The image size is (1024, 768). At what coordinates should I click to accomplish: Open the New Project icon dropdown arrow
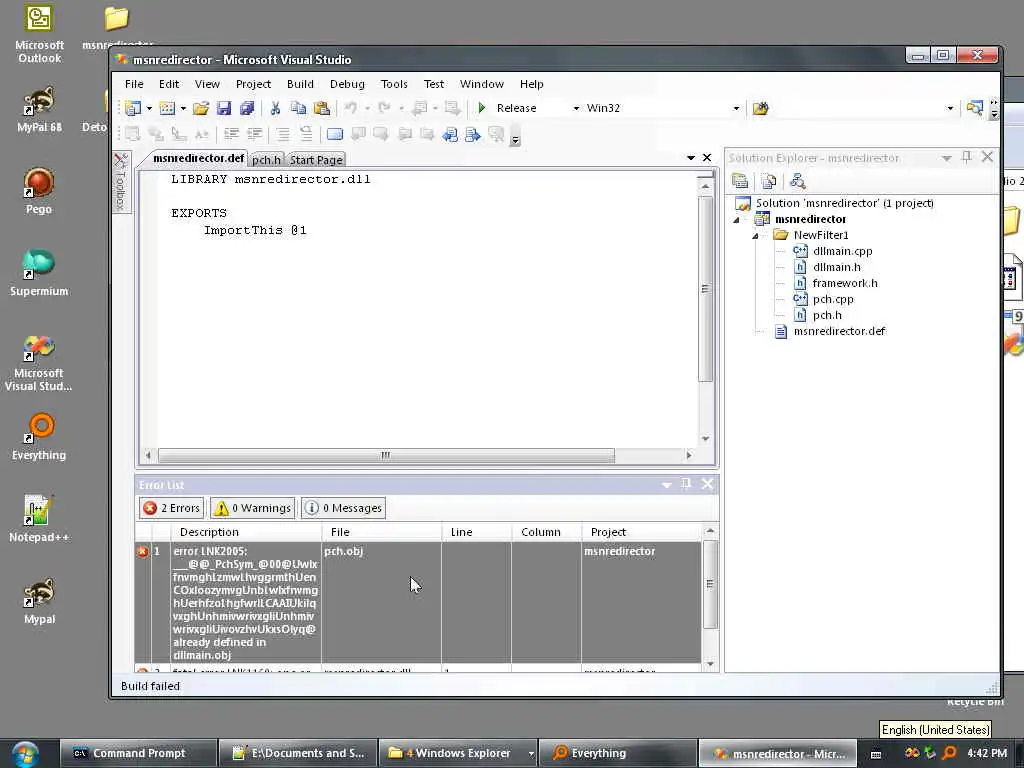pyautogui.click(x=149, y=108)
